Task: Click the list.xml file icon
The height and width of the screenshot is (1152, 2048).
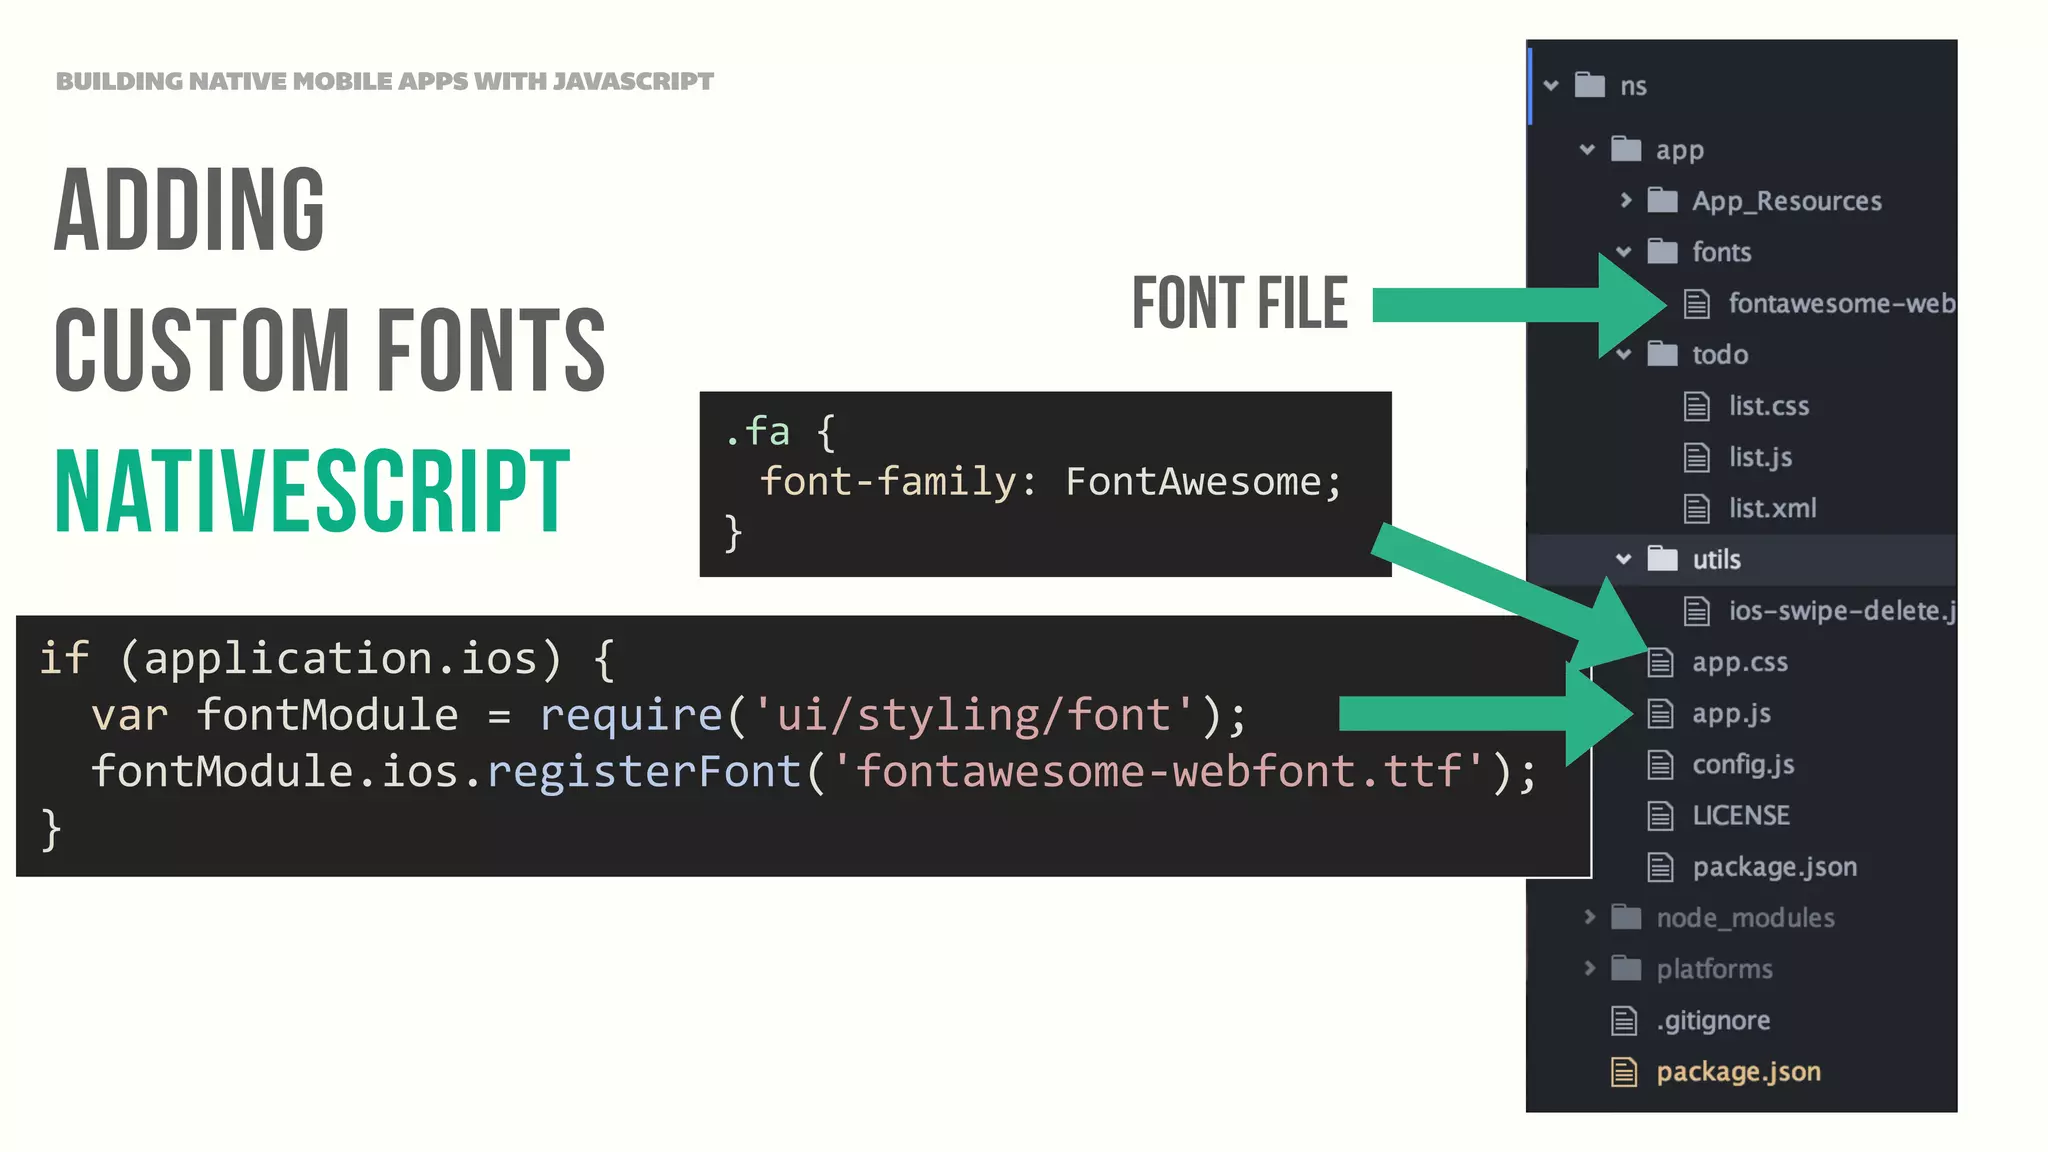Action: pos(1697,508)
